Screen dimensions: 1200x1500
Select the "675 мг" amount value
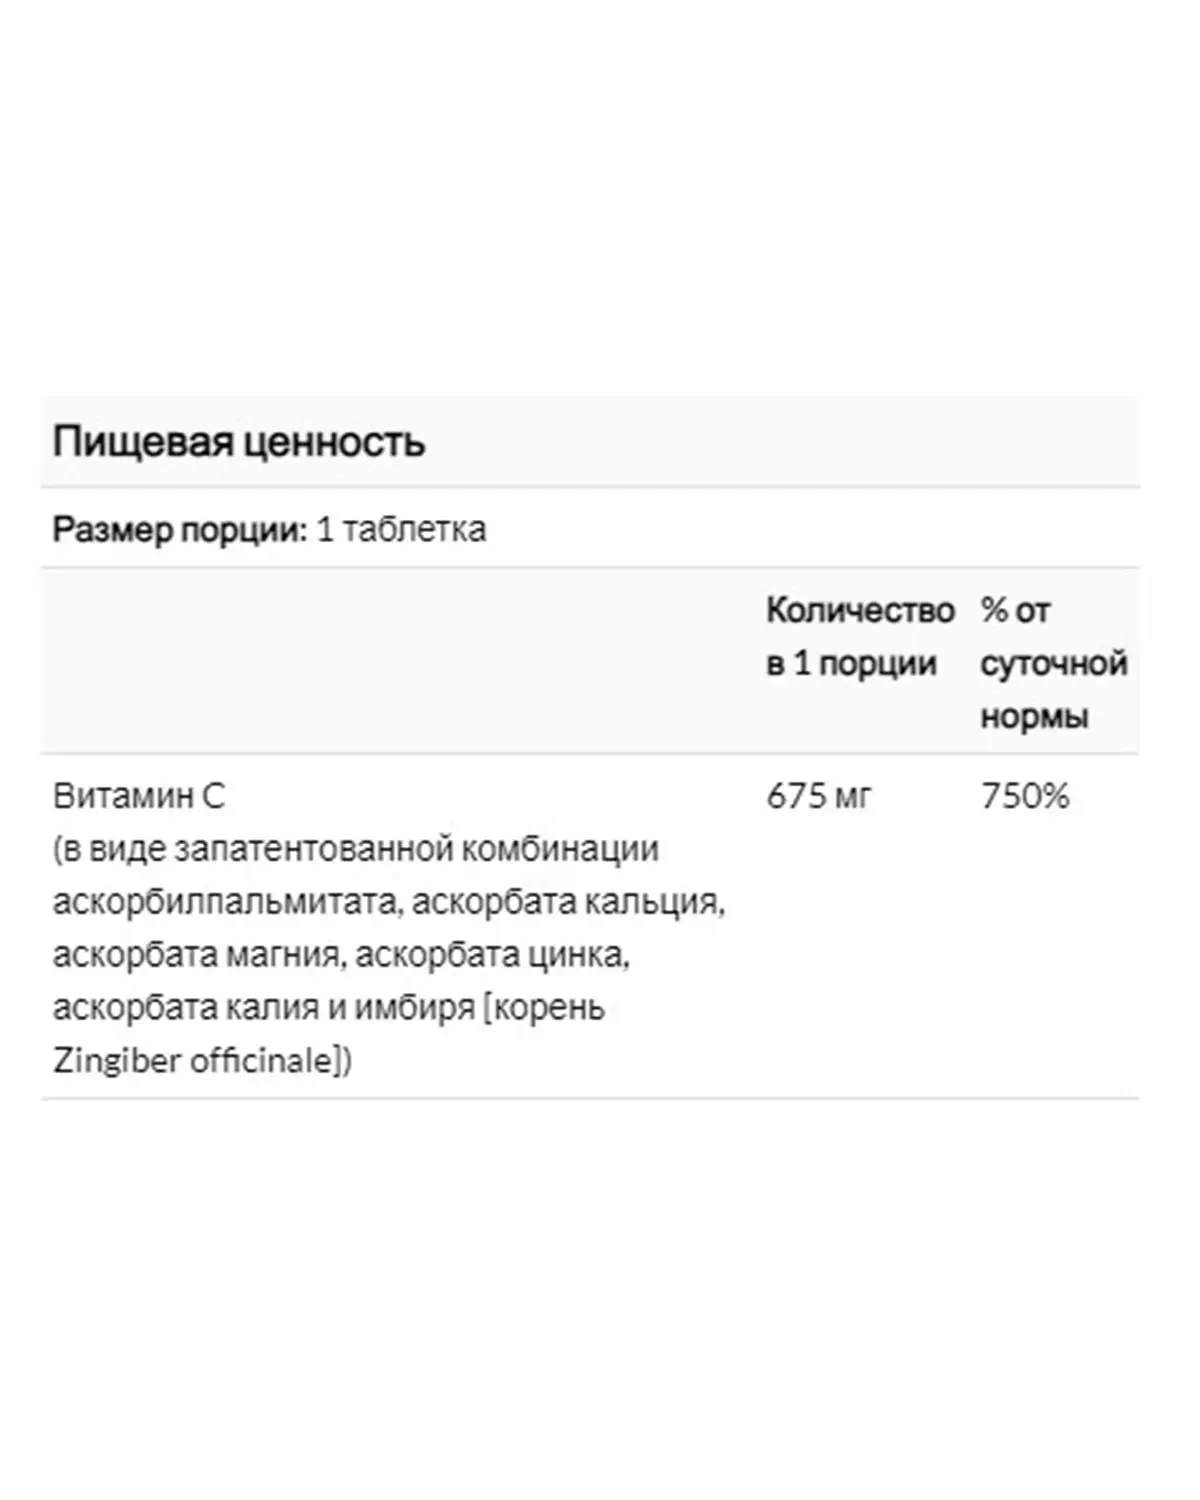pyautogui.click(x=819, y=796)
